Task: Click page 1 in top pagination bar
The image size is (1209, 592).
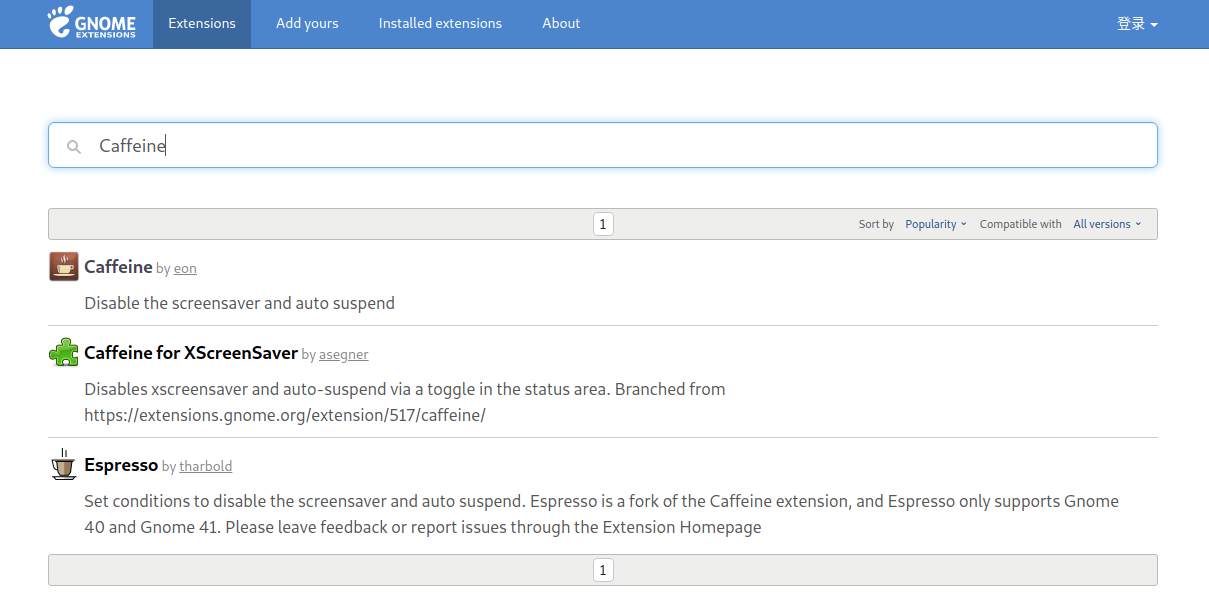Action: click(603, 224)
